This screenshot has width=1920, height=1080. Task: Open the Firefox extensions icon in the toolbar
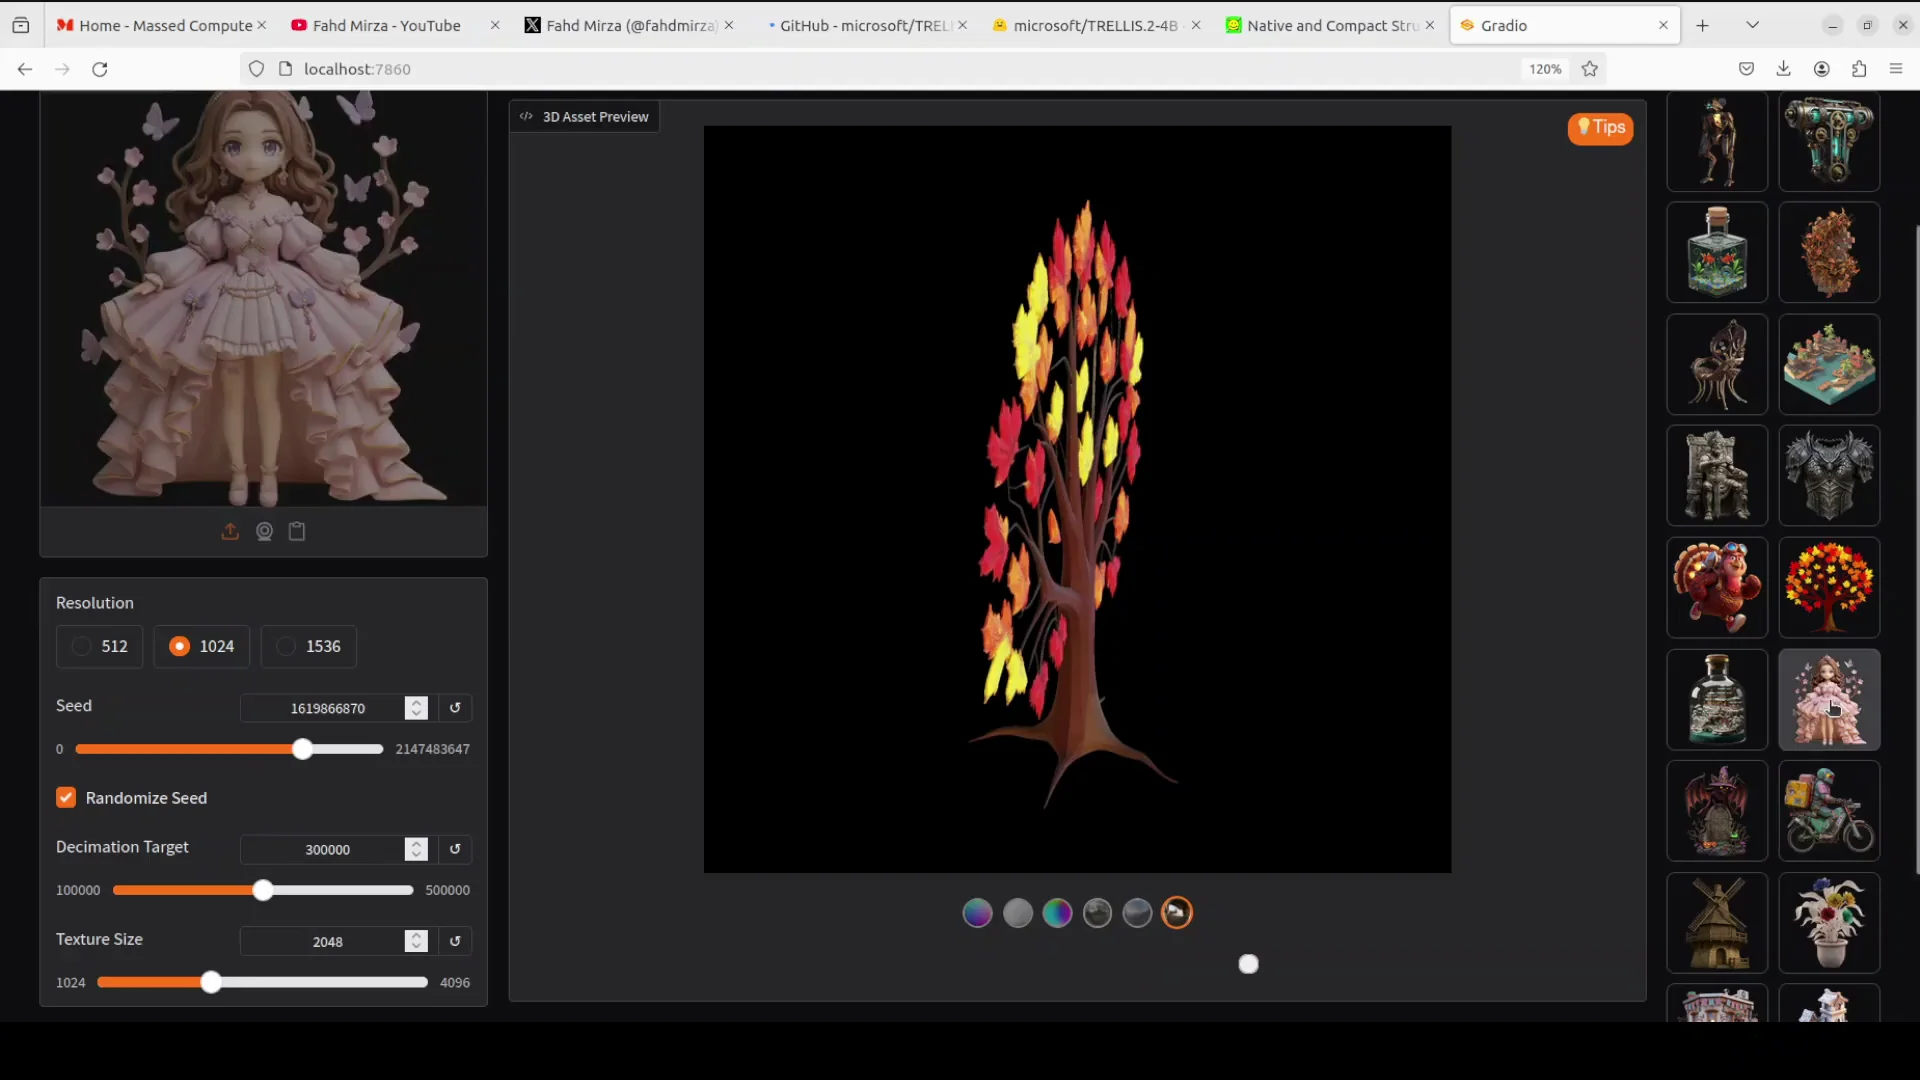[x=1859, y=69]
